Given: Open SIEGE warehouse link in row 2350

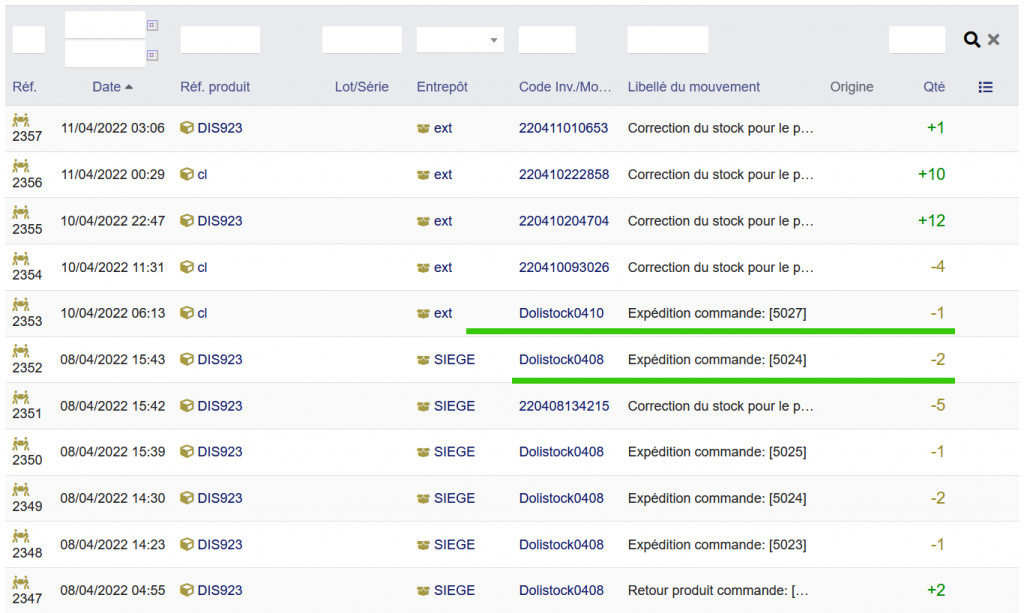Looking at the screenshot, I should tap(454, 452).
